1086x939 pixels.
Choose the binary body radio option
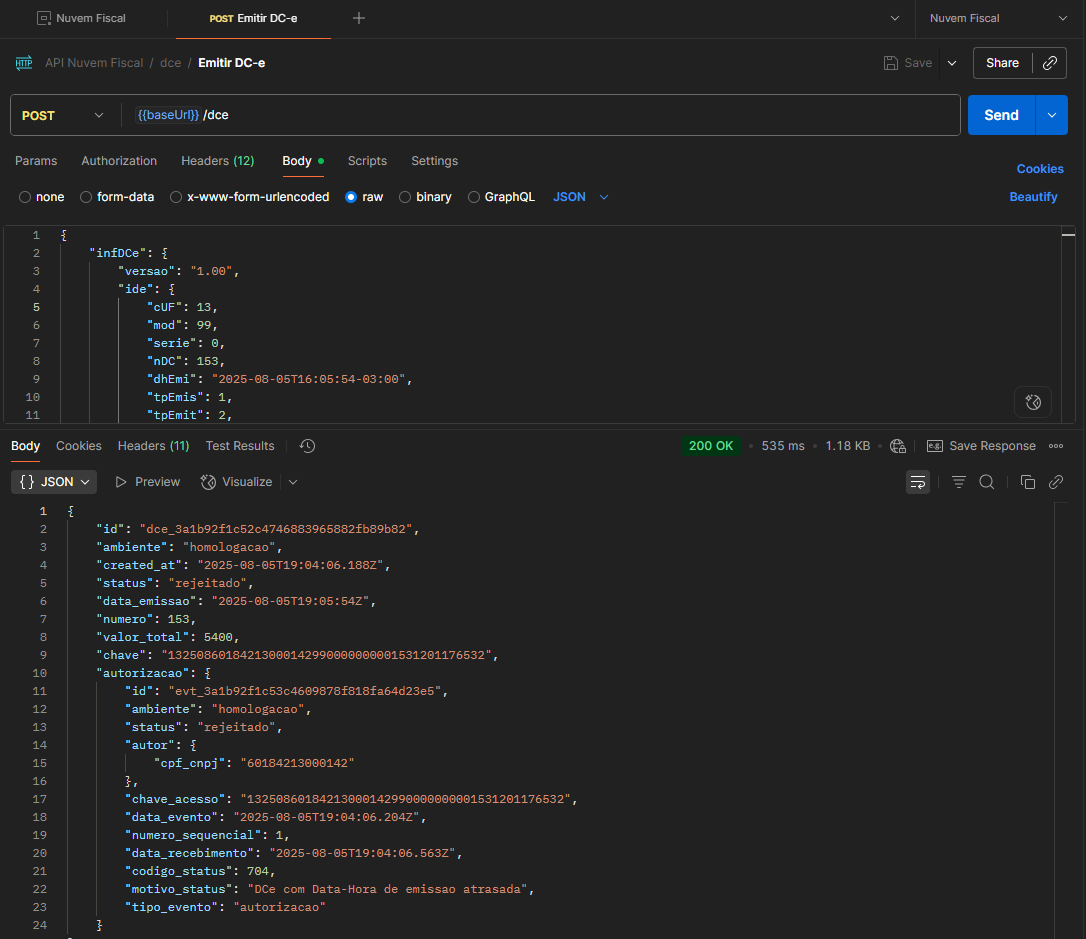pos(406,197)
